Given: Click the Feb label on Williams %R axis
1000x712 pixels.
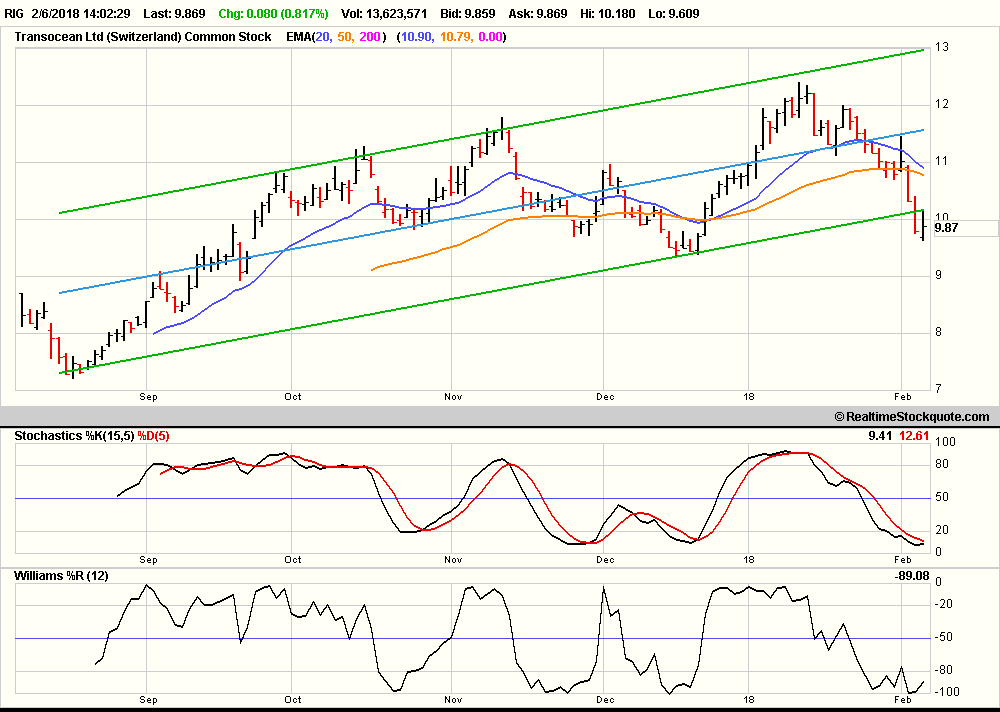Looking at the screenshot, I should (902, 699).
